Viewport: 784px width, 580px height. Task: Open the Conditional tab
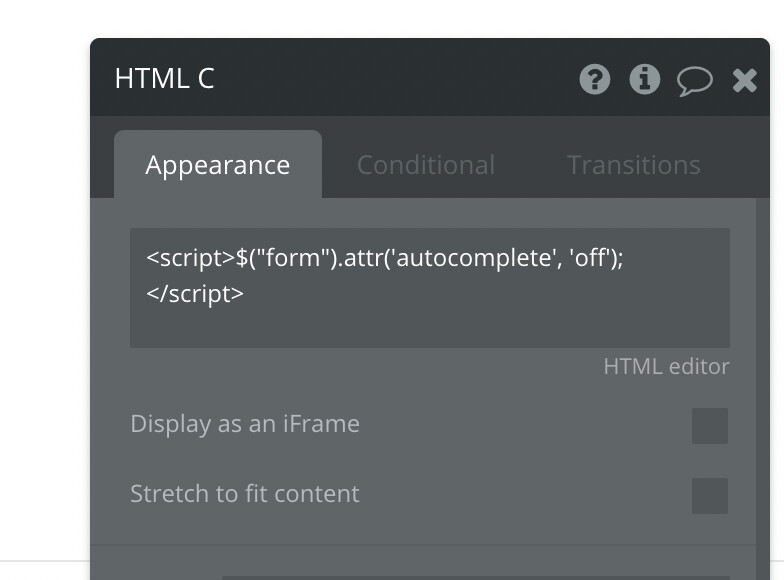point(426,165)
